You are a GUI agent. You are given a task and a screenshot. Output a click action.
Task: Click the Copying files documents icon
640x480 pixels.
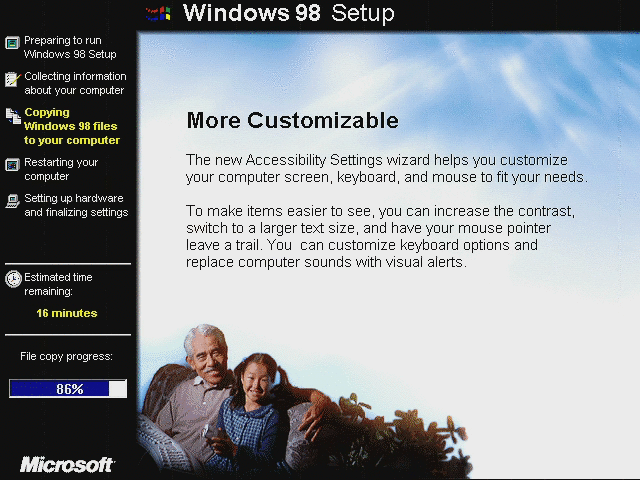pyautogui.click(x=13, y=116)
